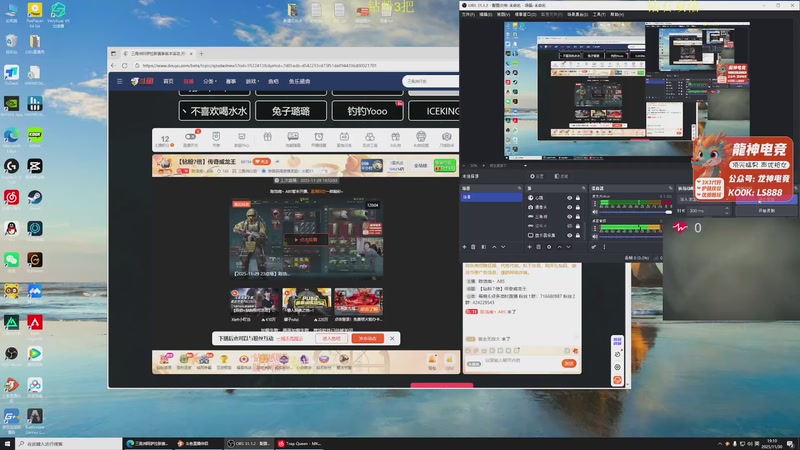Open NetEase Cloud Music desktop shortcut

[11, 198]
